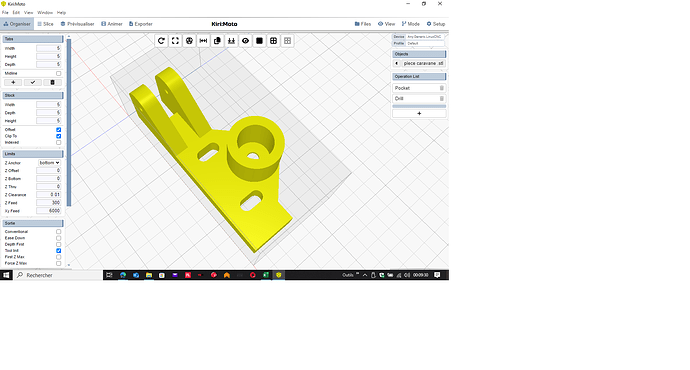Click the Xy Feed input field

coord(48,211)
